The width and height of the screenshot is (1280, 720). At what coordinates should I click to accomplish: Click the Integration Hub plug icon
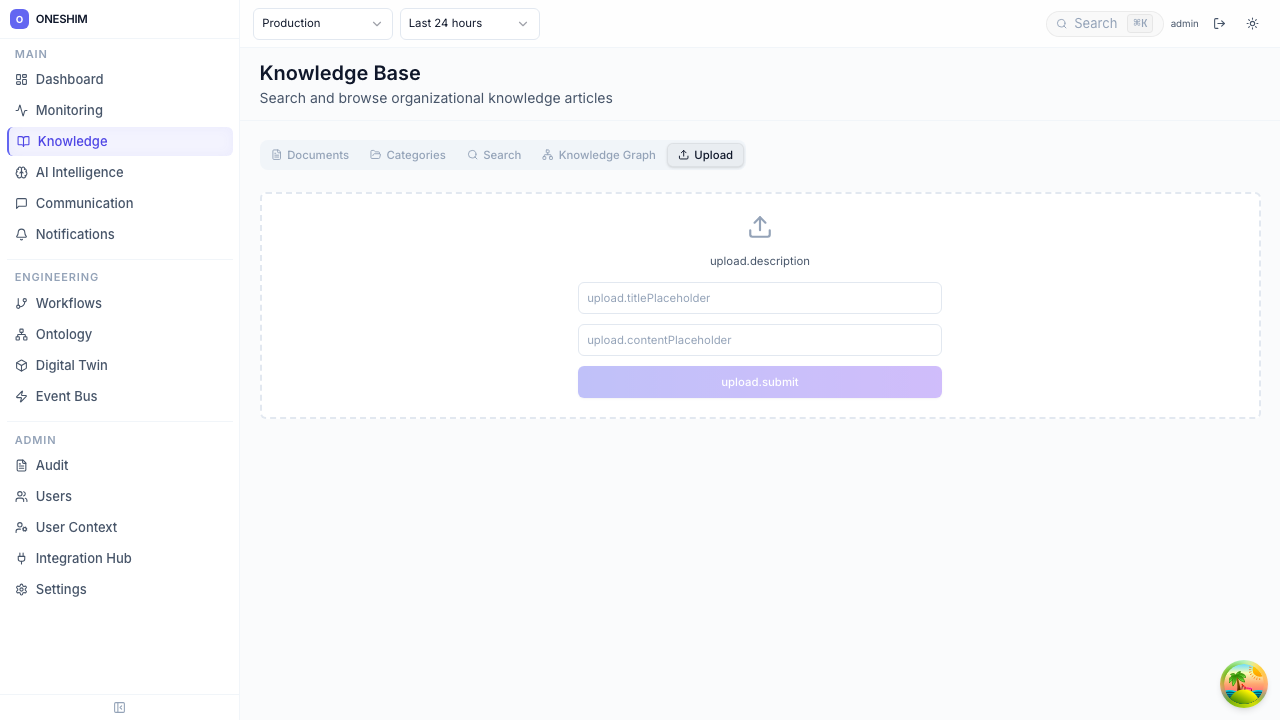pos(21,559)
